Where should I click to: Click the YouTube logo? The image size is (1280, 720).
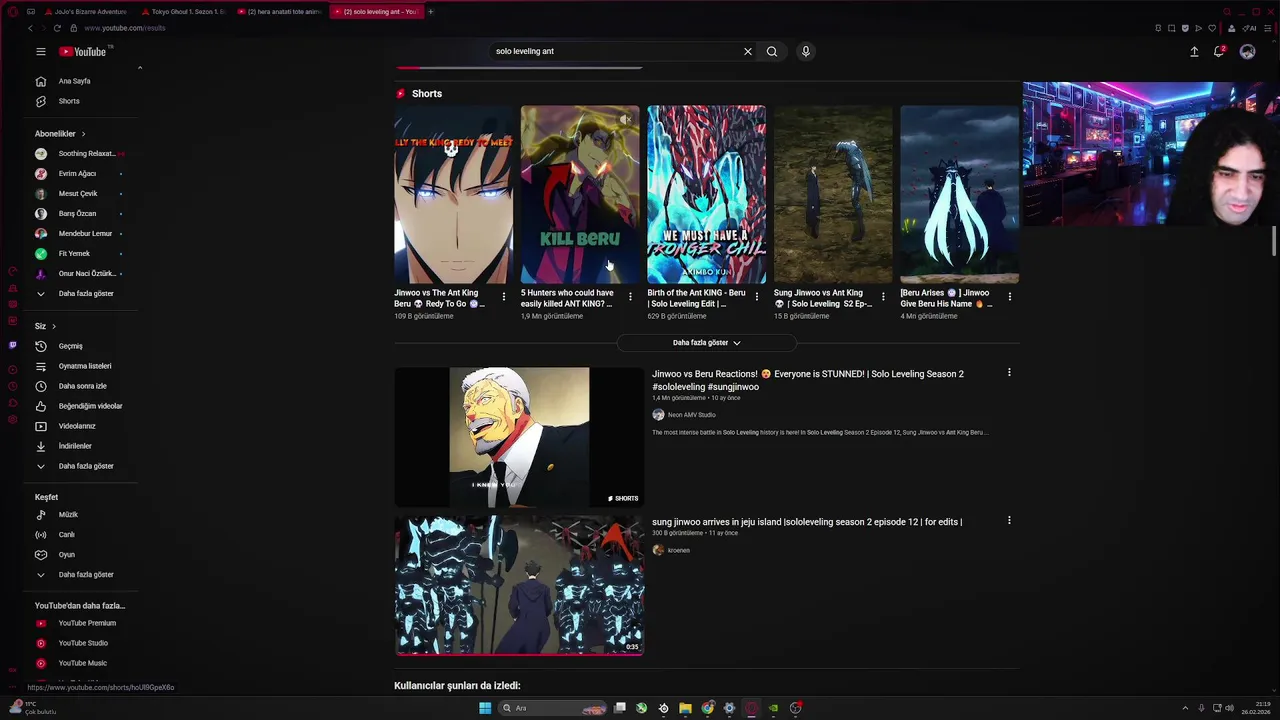pos(82,51)
